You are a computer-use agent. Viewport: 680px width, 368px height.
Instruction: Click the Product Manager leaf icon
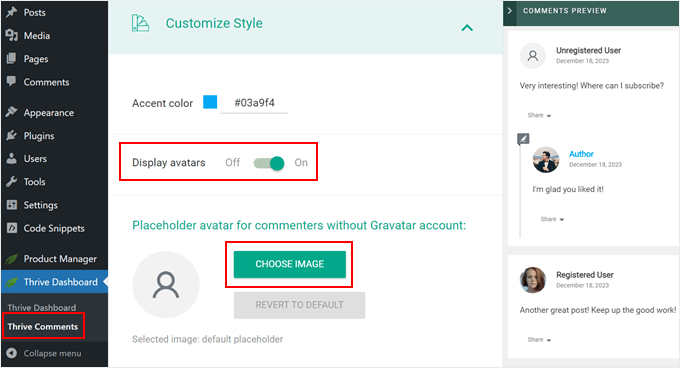[x=12, y=259]
